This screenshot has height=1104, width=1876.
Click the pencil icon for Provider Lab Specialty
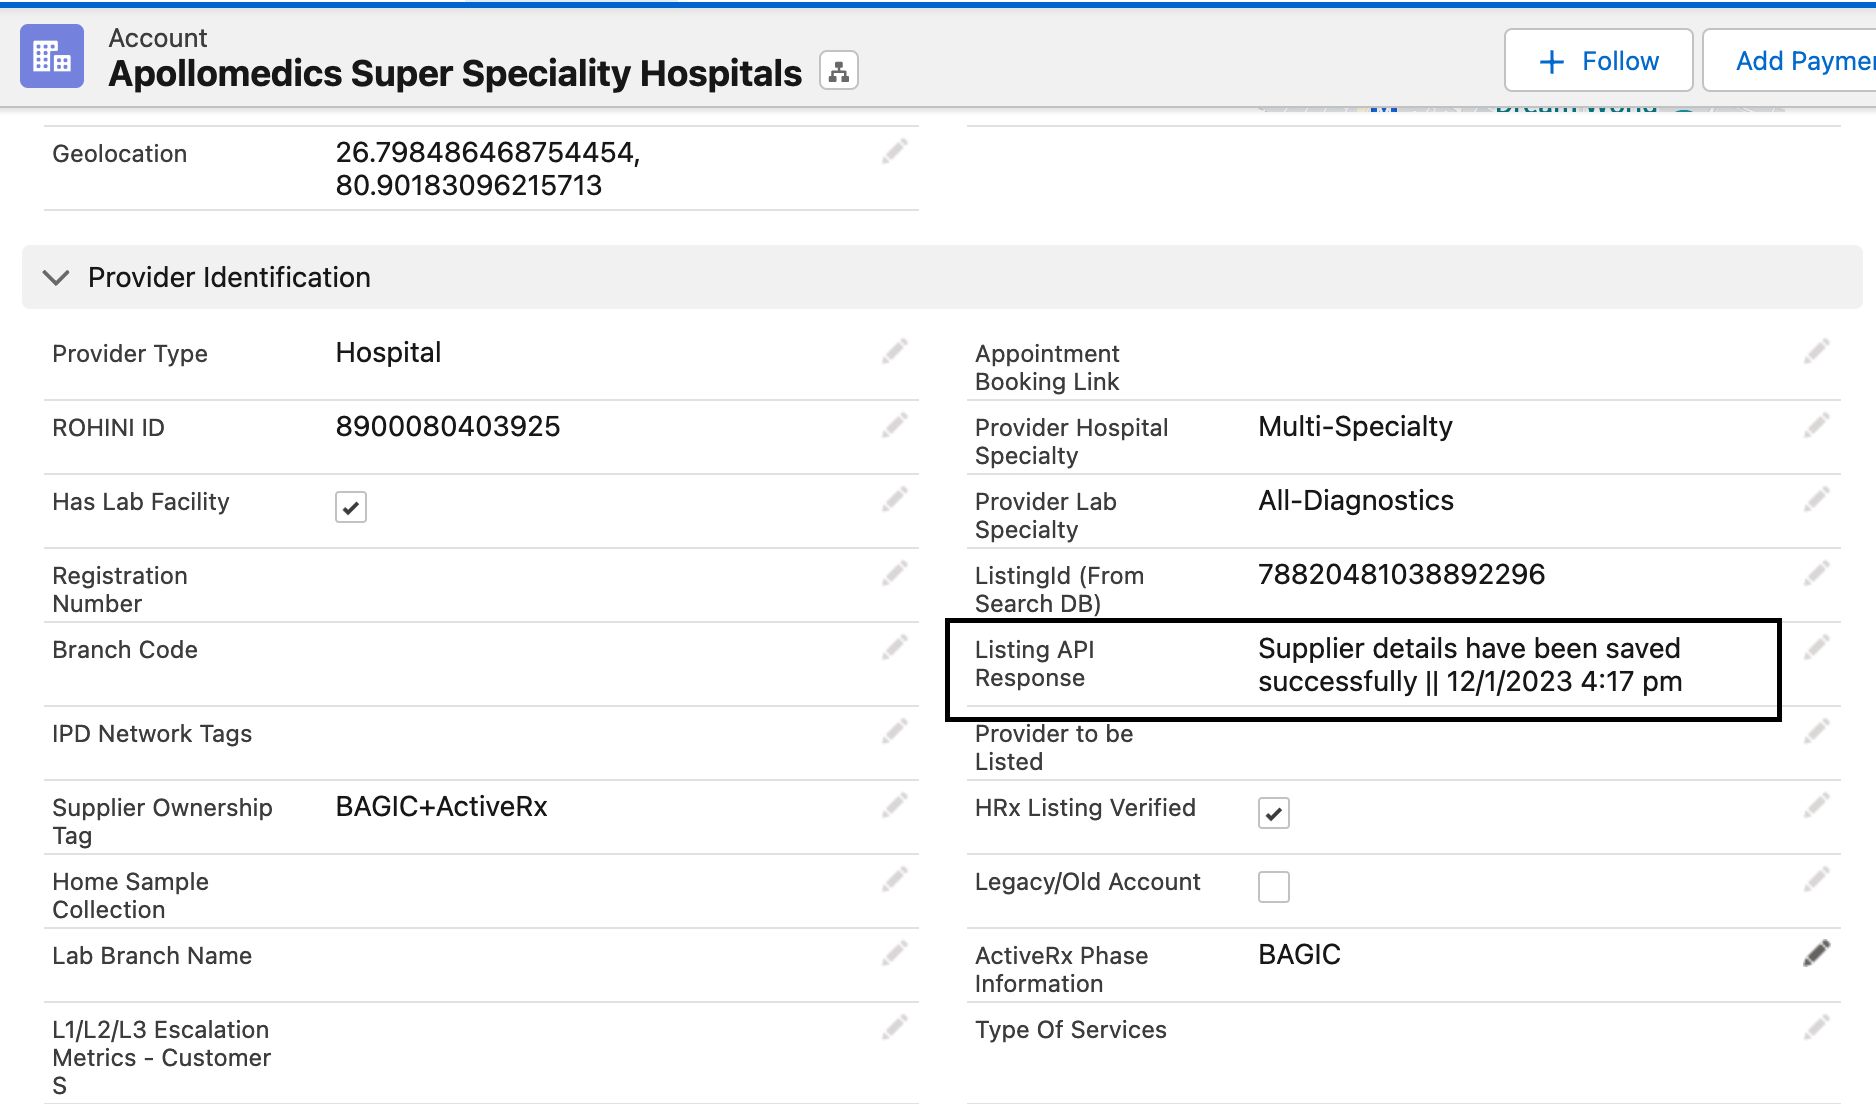point(1816,500)
